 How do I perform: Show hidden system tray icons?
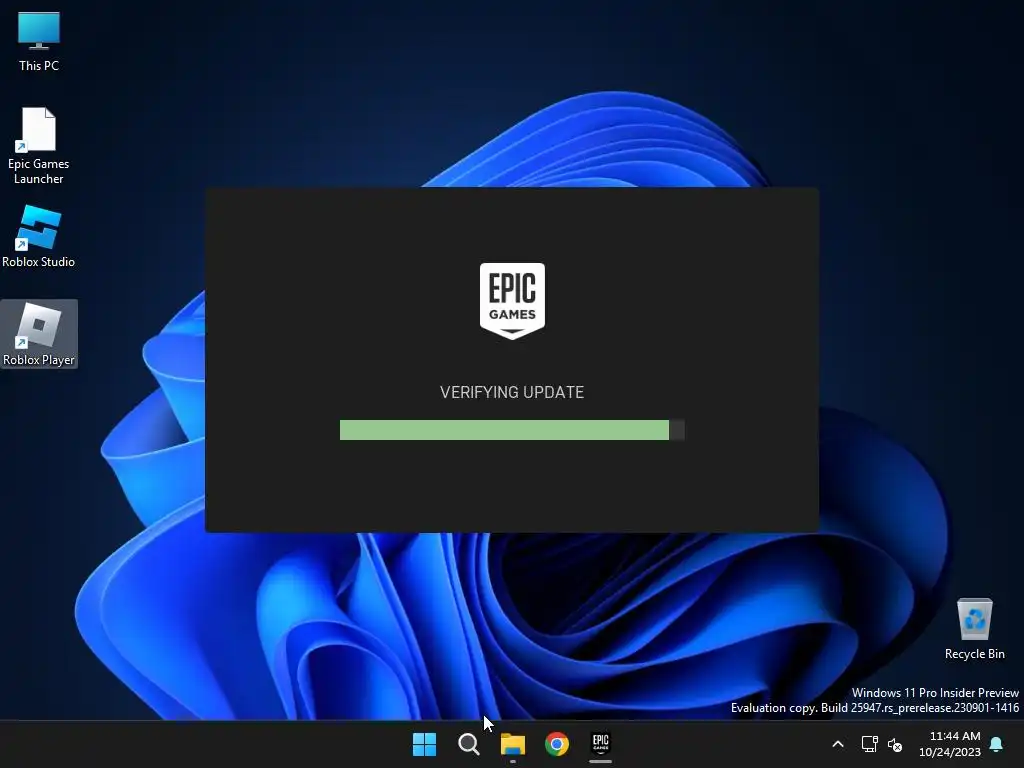[x=838, y=744]
